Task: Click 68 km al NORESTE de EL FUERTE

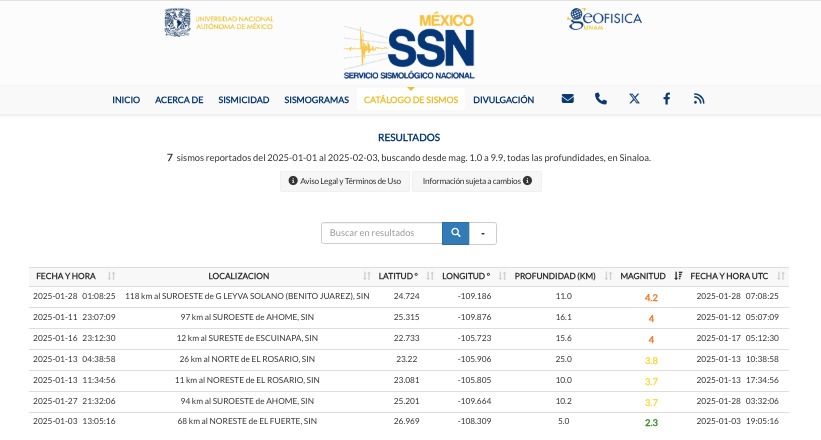Action: (247, 421)
